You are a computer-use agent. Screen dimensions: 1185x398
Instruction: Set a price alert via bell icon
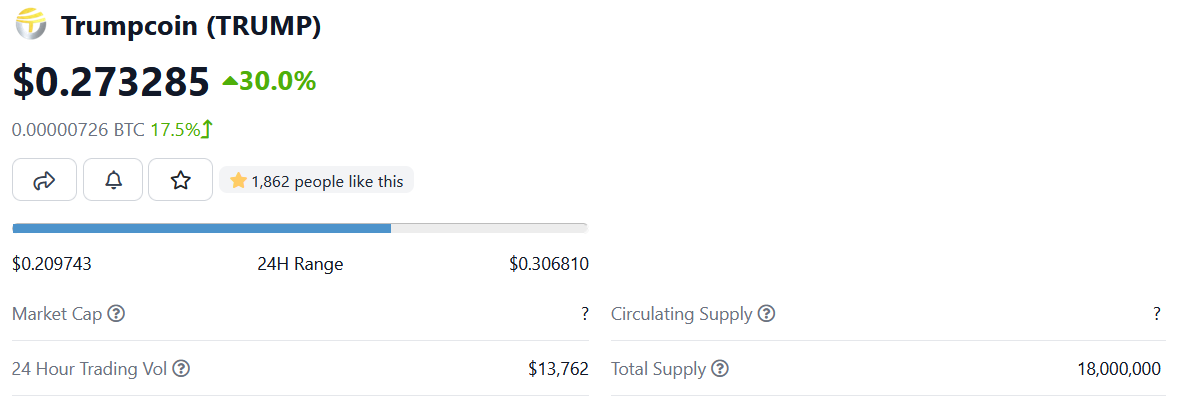pos(113,180)
